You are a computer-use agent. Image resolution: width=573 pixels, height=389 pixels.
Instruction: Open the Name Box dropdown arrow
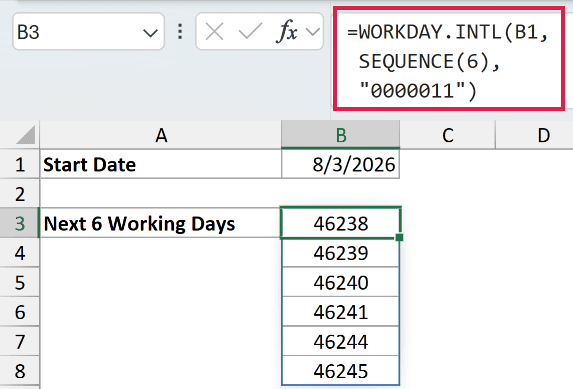[150, 33]
